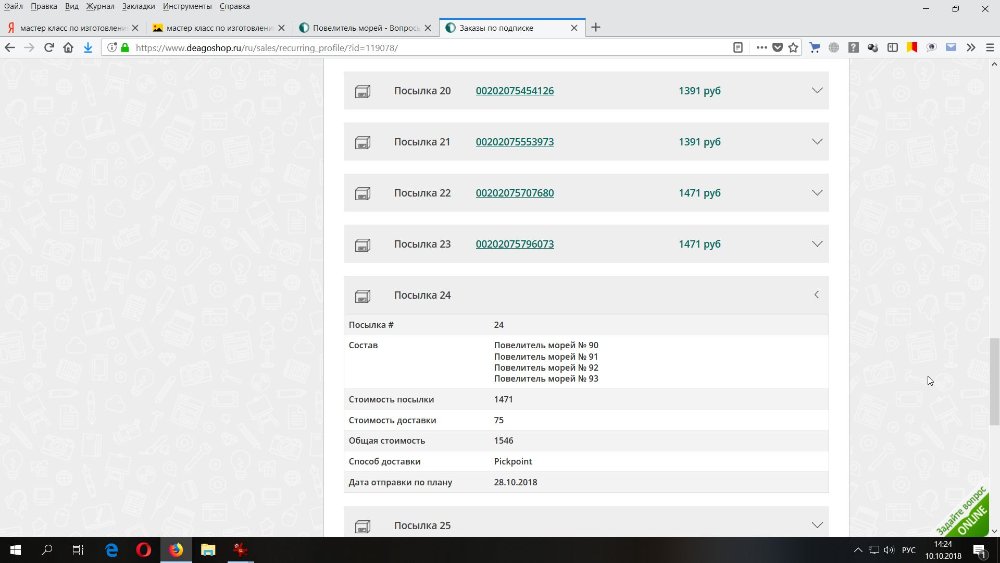Expand the Посылка 20 row chevron
Image resolution: width=1000 pixels, height=563 pixels.
pyautogui.click(x=816, y=91)
